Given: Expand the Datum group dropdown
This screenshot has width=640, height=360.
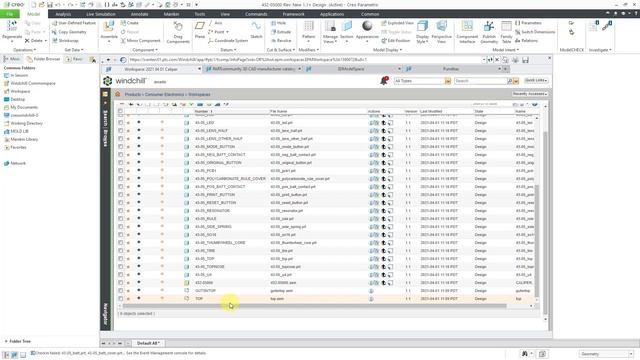Looking at the screenshot, I should pos(228,50).
